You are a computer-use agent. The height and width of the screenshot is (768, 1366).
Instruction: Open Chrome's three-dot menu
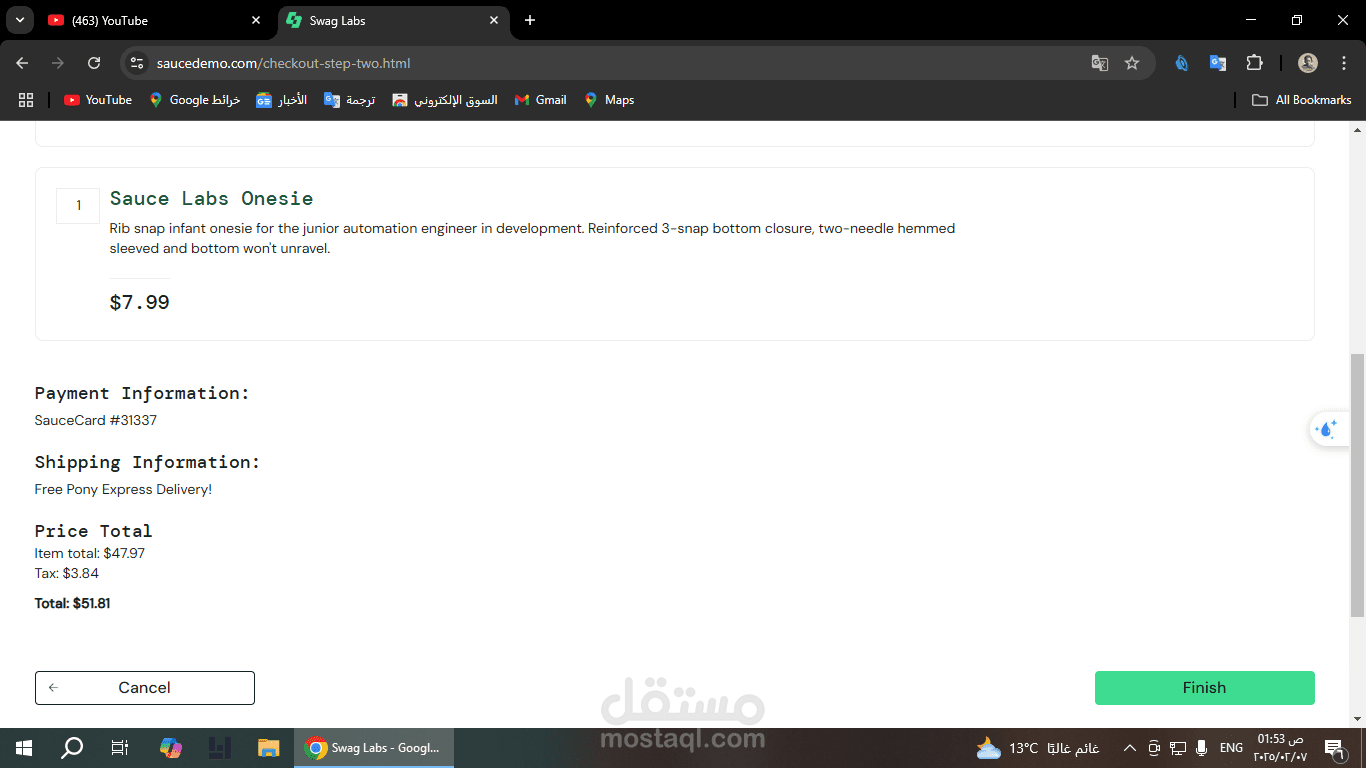tap(1344, 63)
